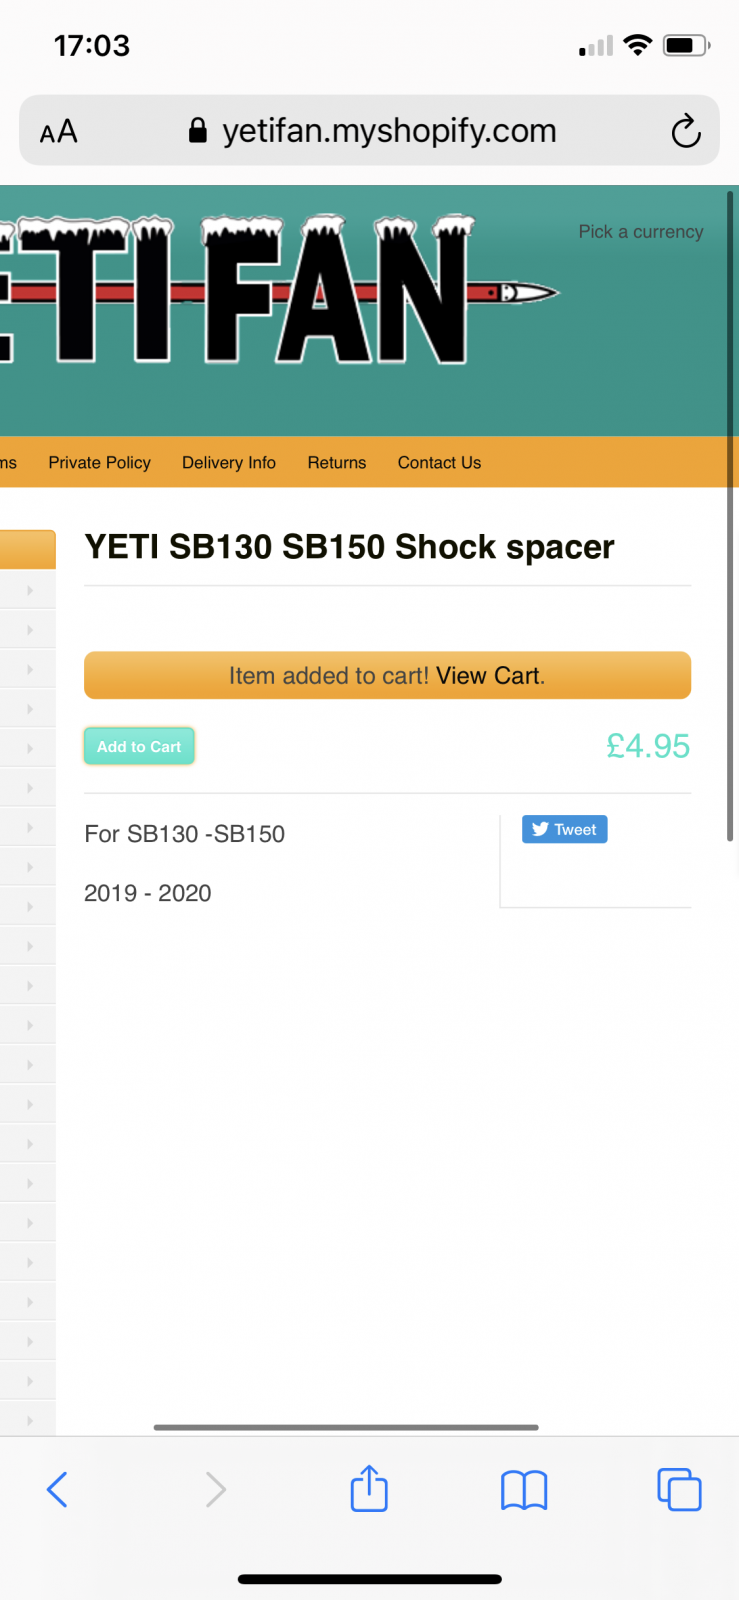Click the horizontal scrollbar at page bottom
739x1600 pixels.
pos(346,1427)
